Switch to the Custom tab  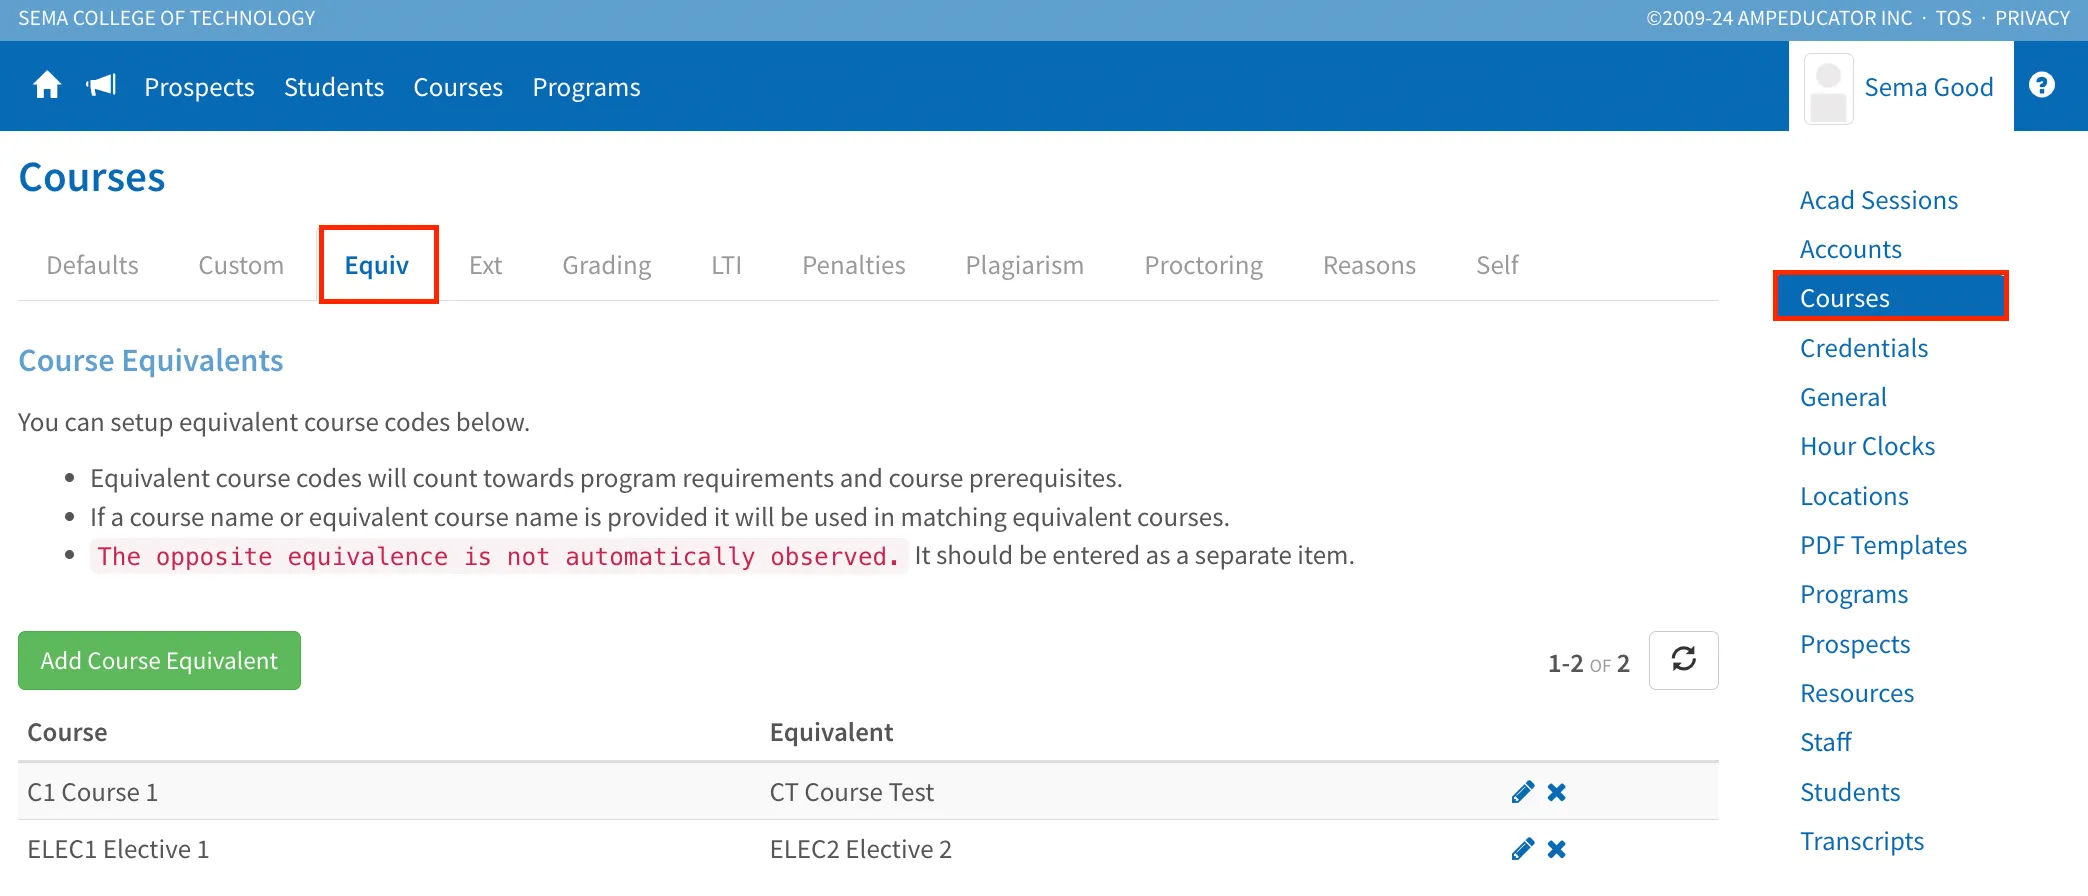[241, 265]
